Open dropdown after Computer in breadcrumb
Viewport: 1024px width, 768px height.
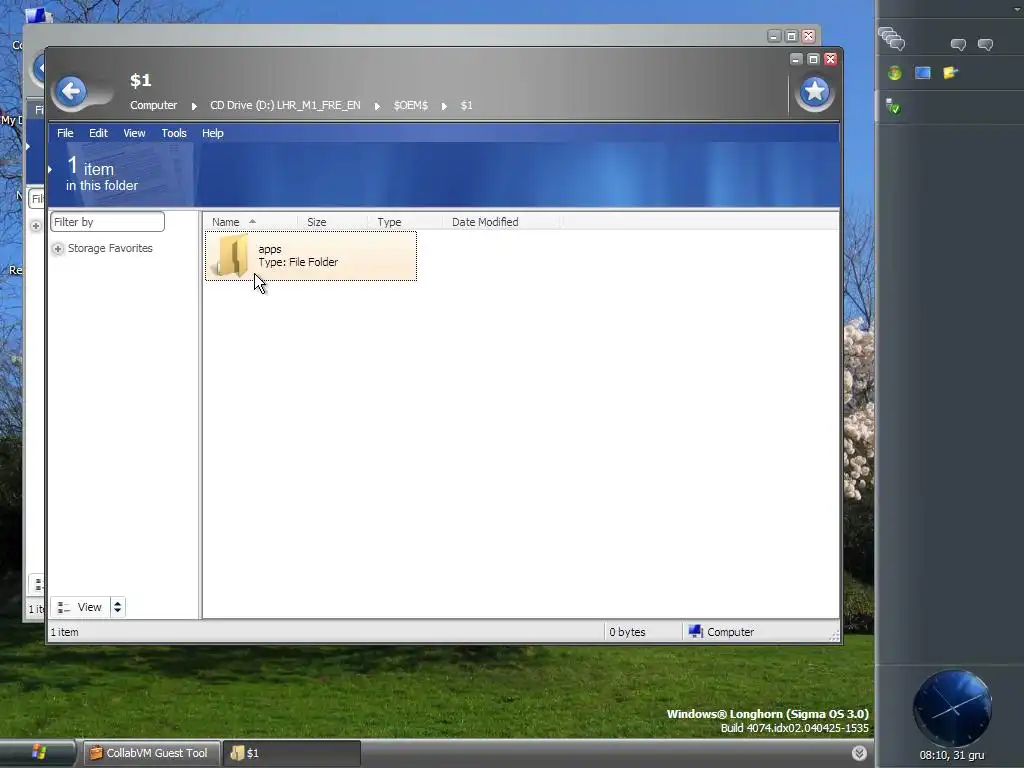tap(194, 106)
